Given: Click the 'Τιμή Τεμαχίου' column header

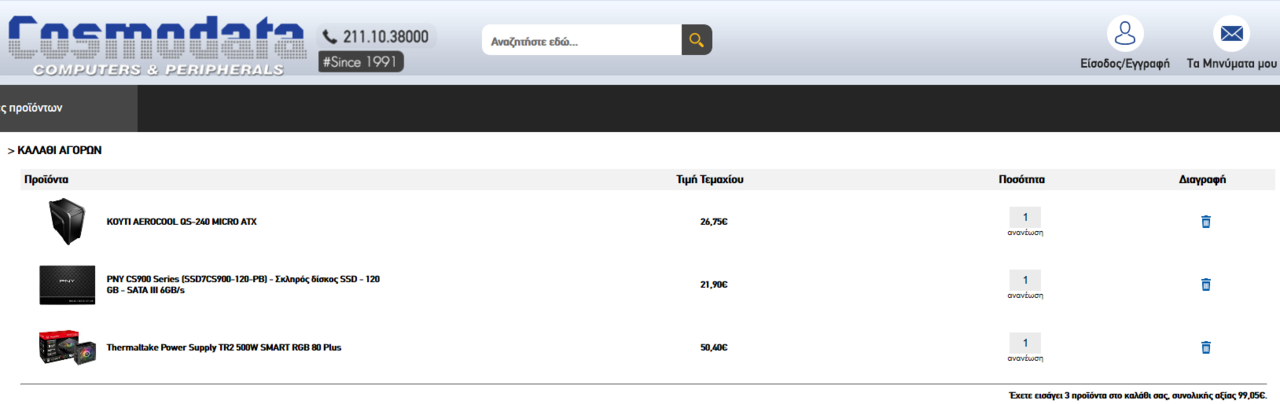Looking at the screenshot, I should point(710,180).
